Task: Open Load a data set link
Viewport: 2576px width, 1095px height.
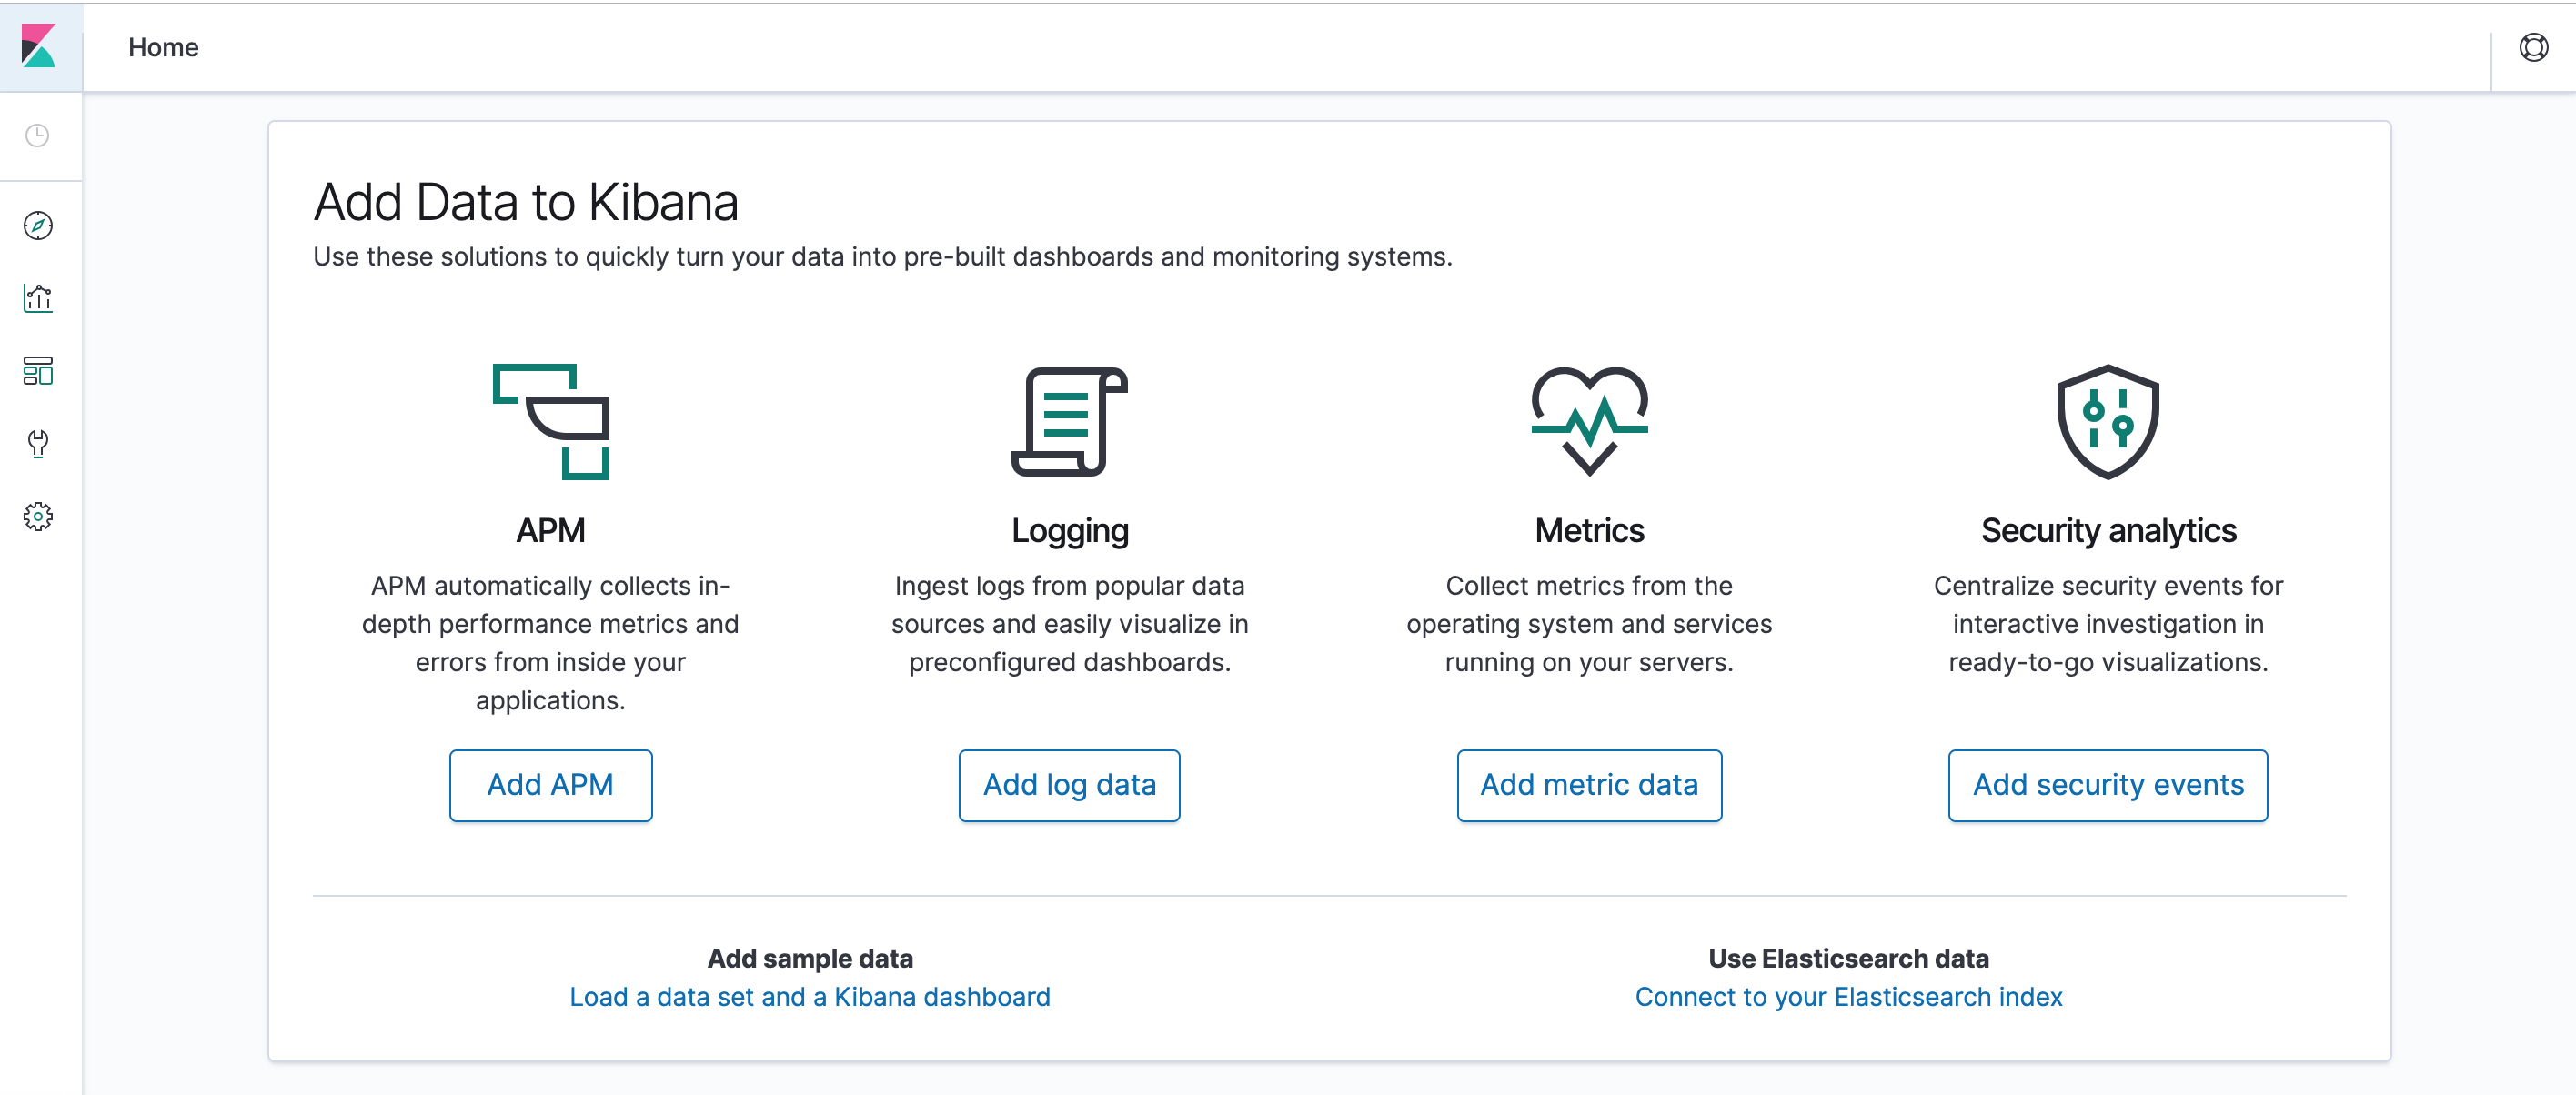Action: pyautogui.click(x=809, y=996)
